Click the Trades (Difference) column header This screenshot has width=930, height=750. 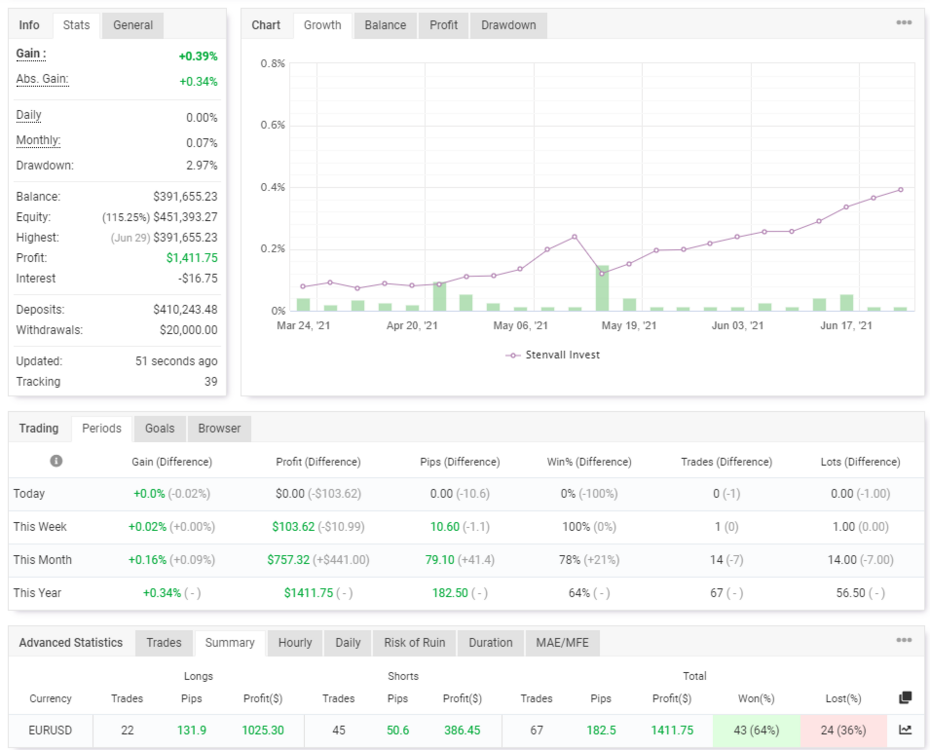(727, 462)
